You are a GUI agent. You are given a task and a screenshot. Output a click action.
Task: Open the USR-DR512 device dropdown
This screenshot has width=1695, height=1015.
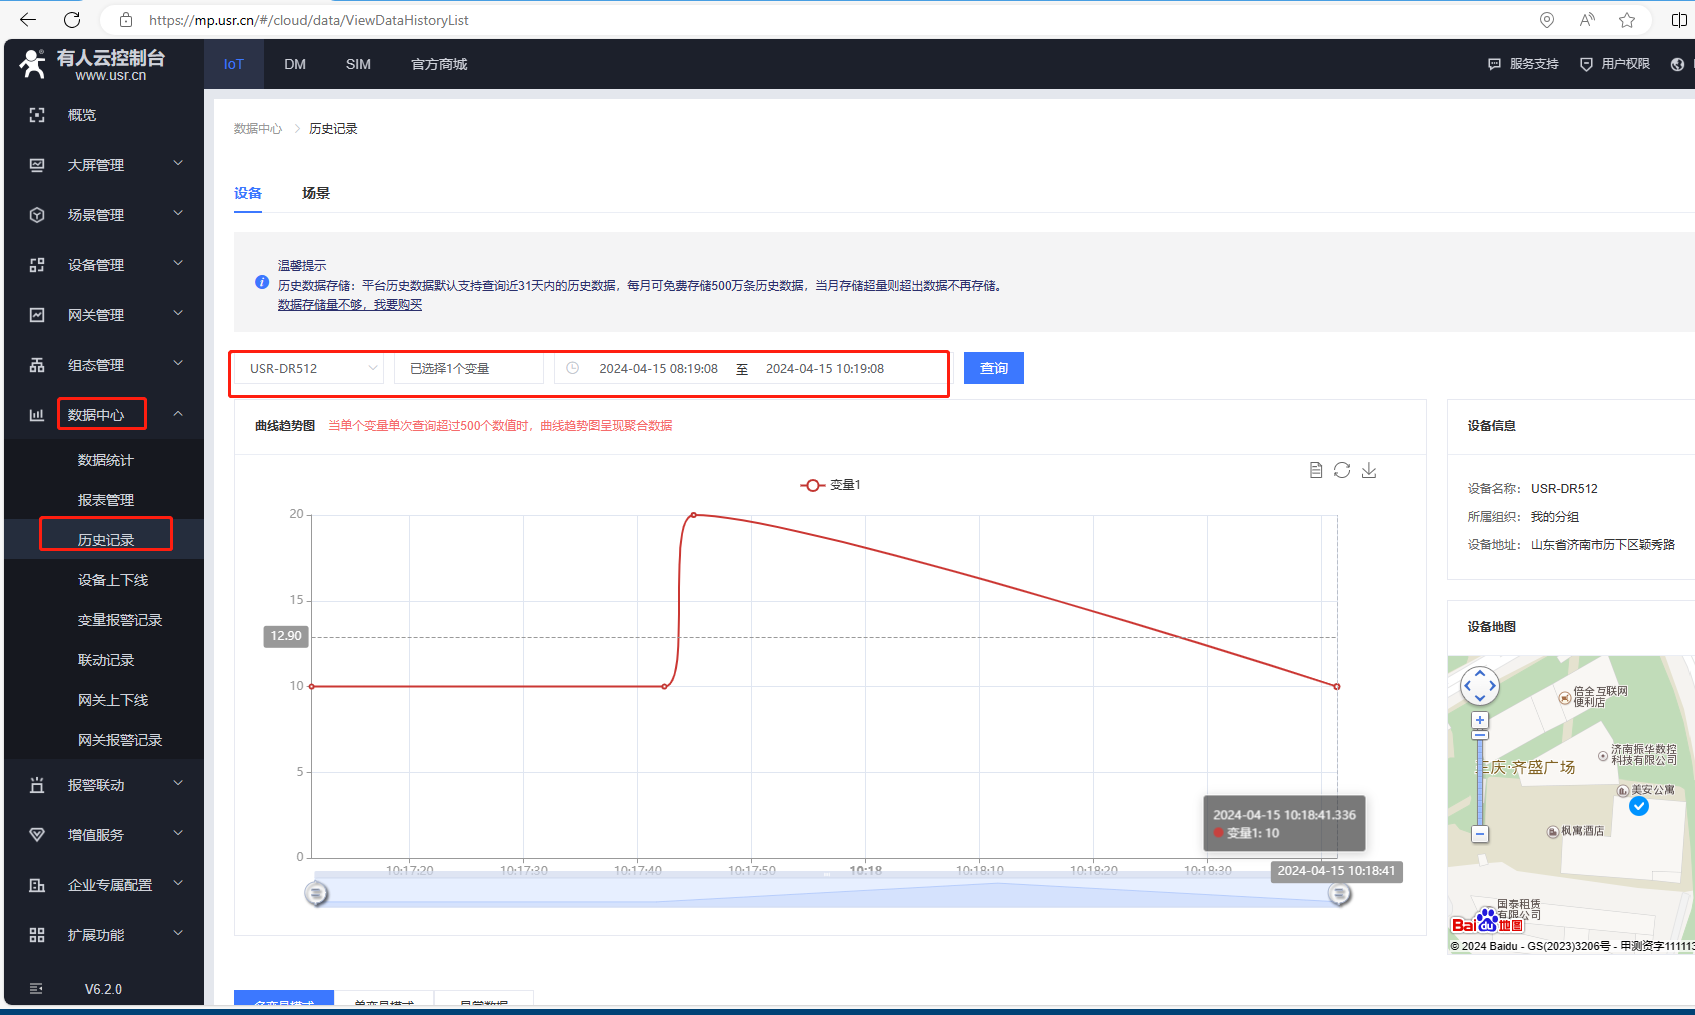click(x=313, y=369)
